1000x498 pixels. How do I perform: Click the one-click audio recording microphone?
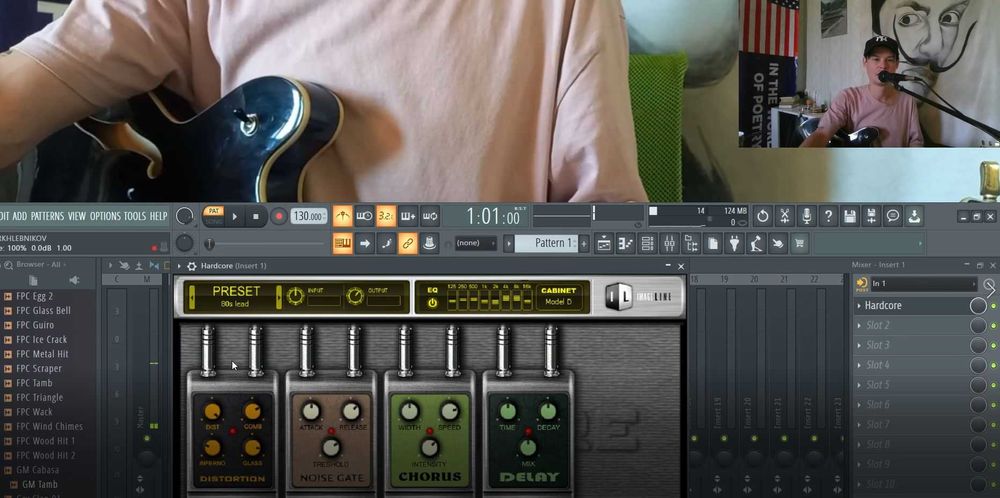[x=806, y=216]
